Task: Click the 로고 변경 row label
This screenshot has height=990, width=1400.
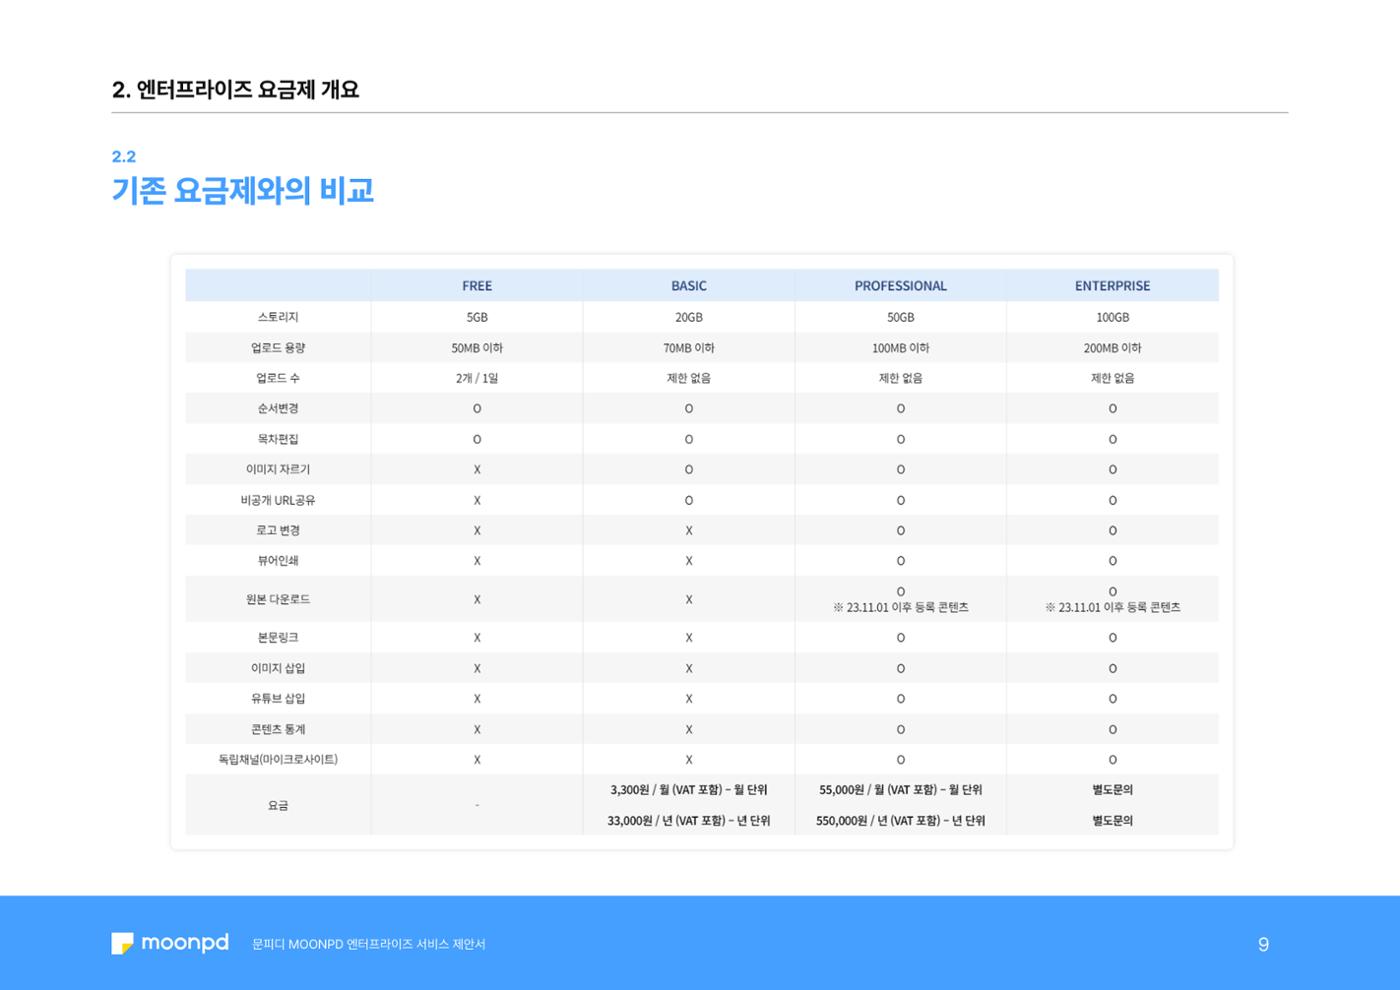Action: [x=278, y=530]
